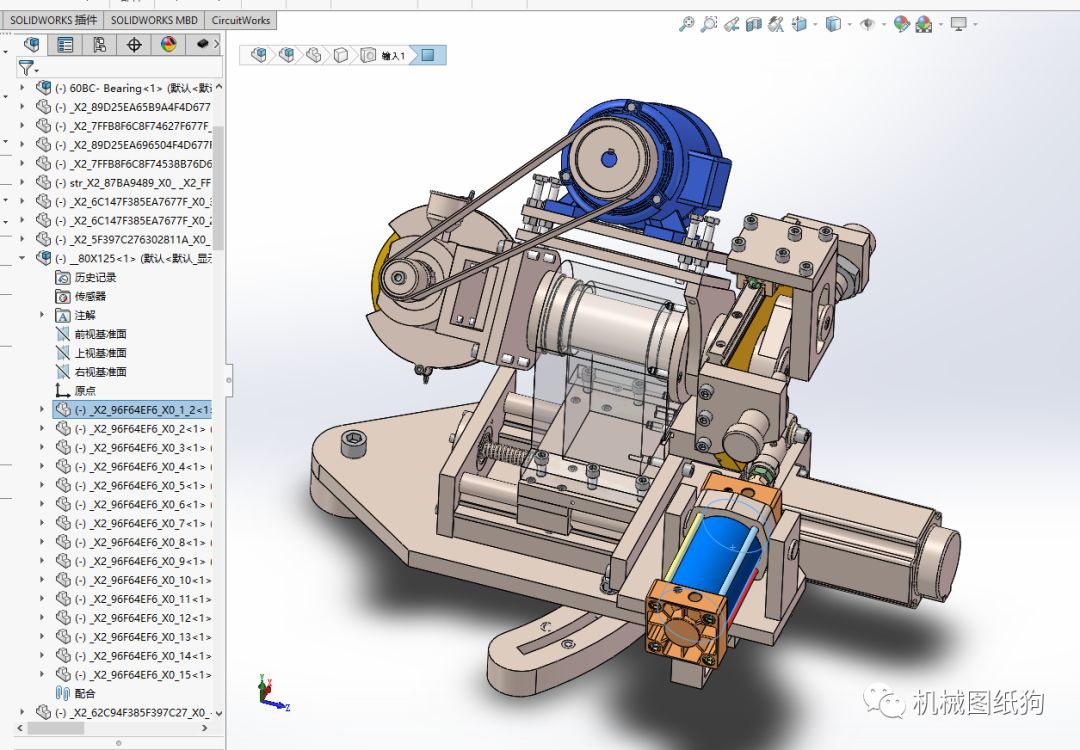This screenshot has width=1080, height=750.
Task: Select the 前视基准面 front plane
Action: (x=100, y=334)
